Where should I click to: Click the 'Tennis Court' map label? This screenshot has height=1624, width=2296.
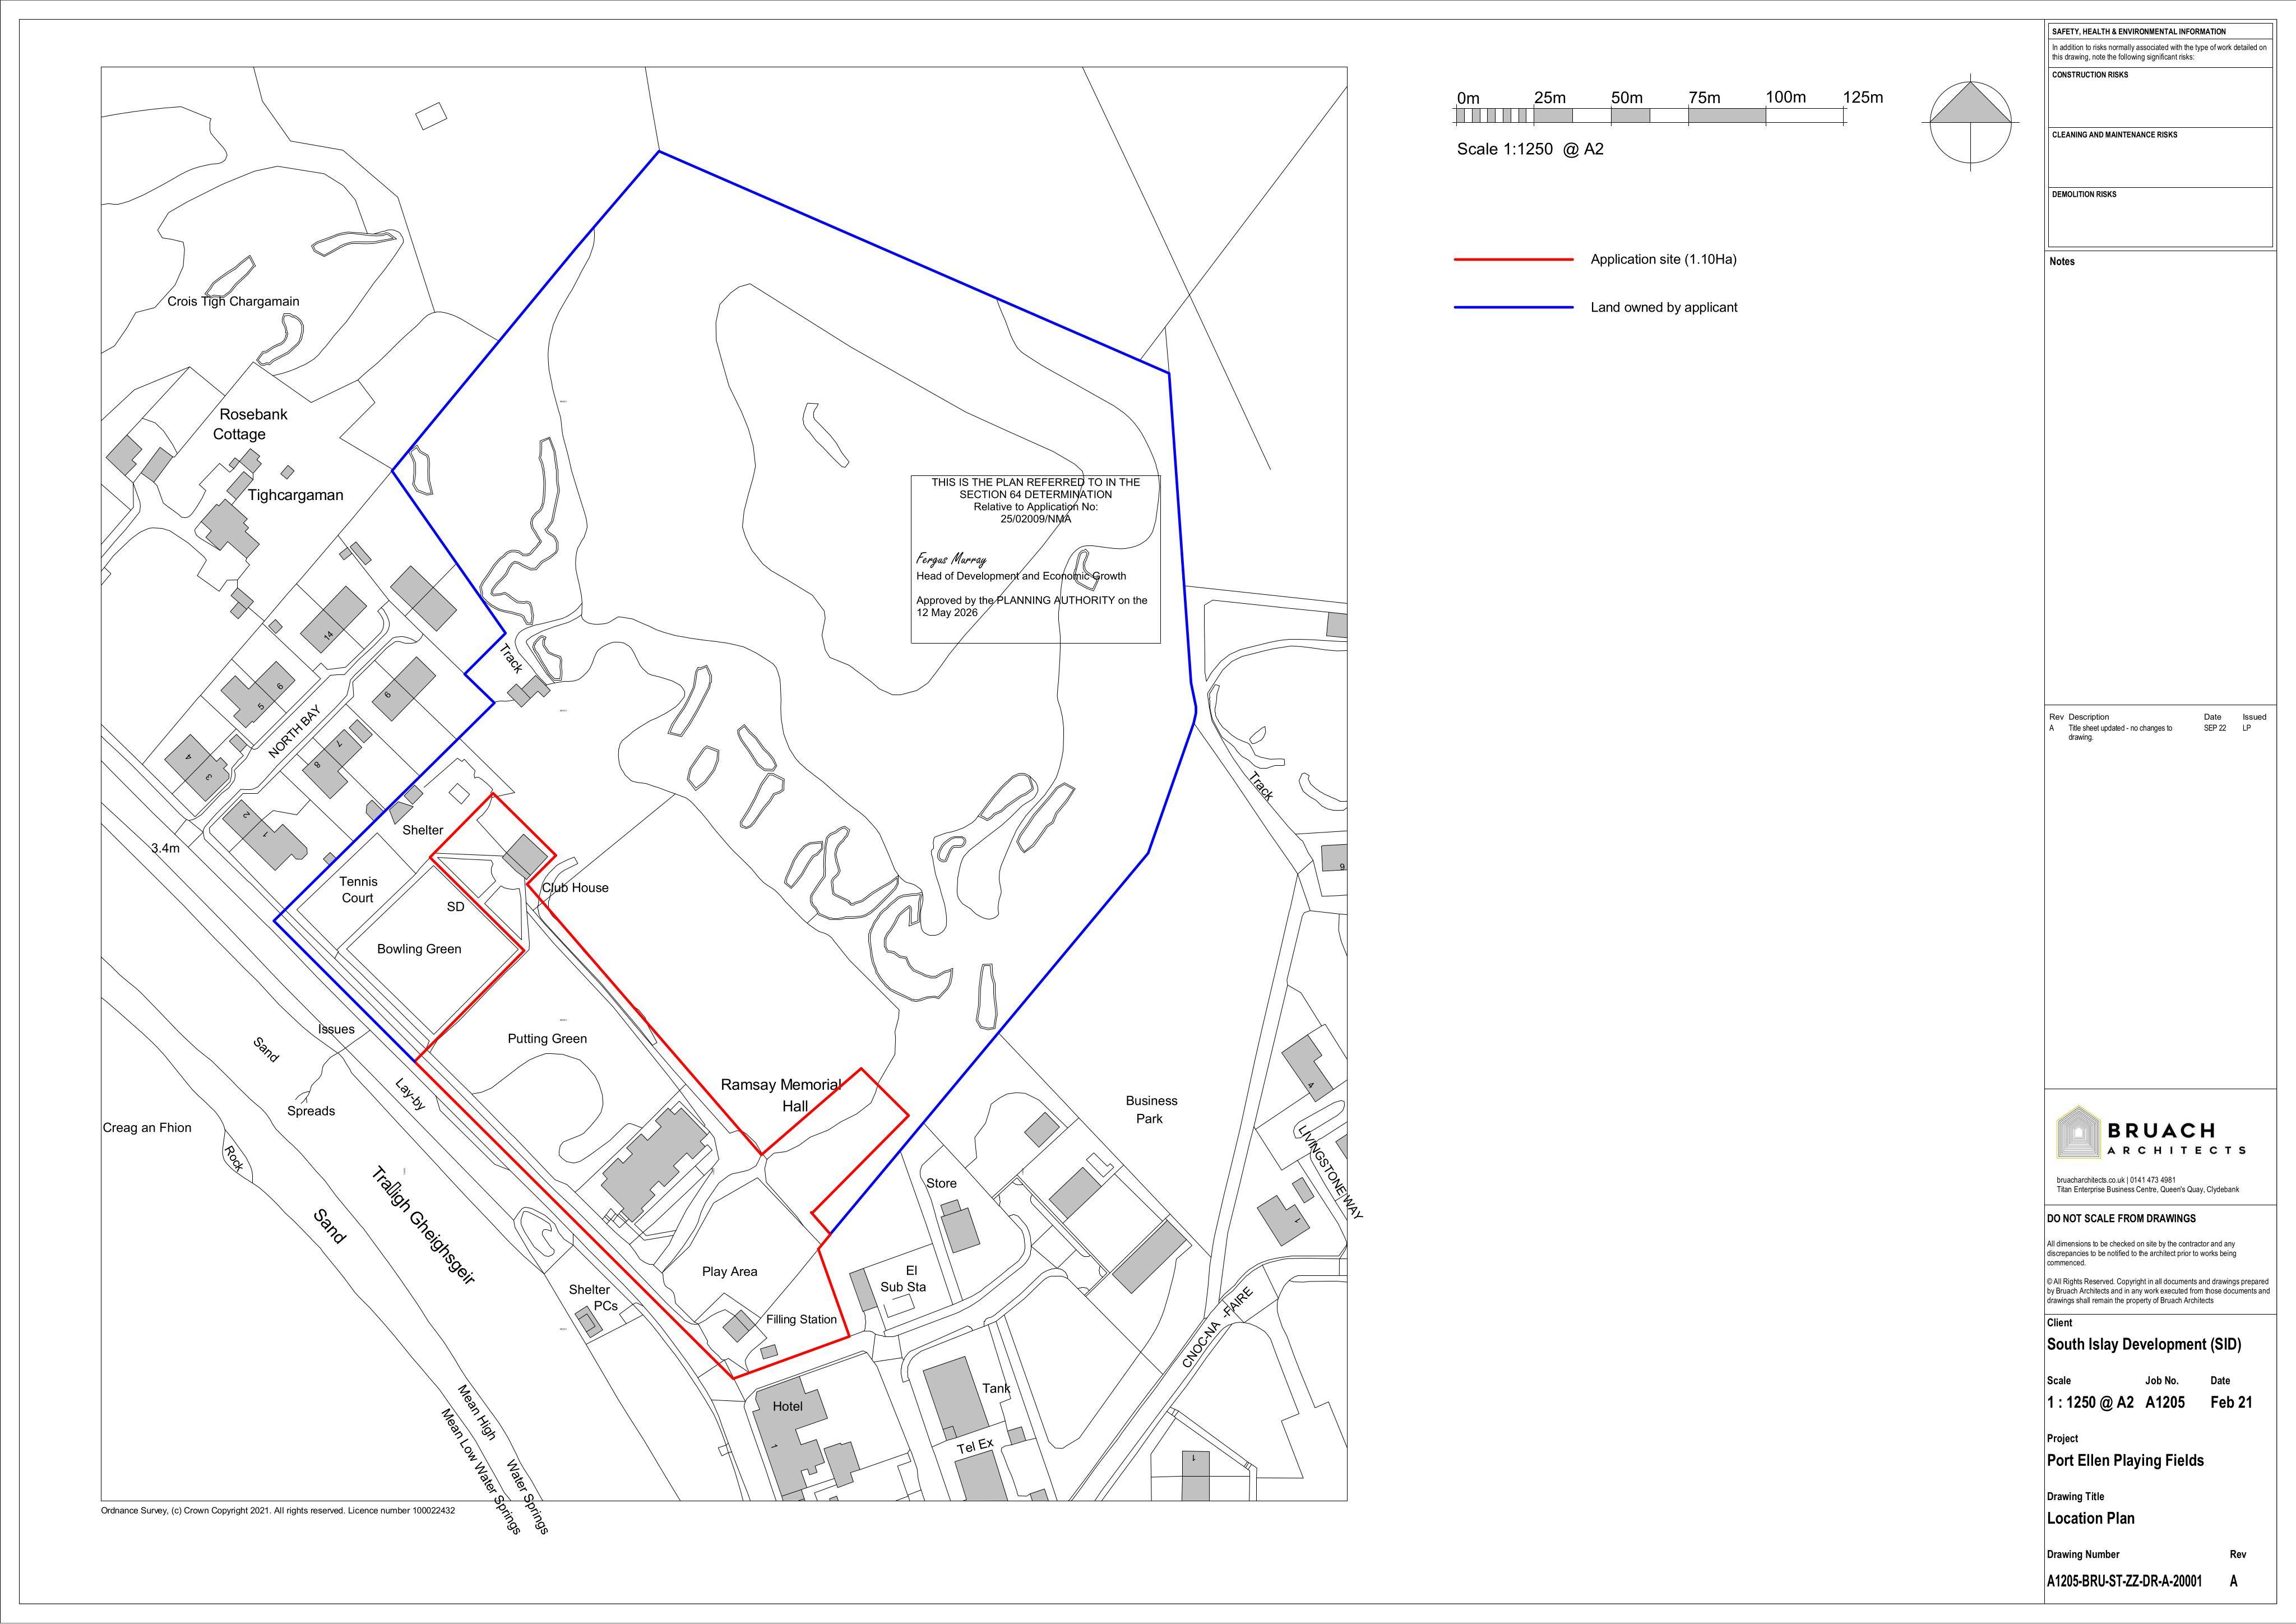[358, 889]
